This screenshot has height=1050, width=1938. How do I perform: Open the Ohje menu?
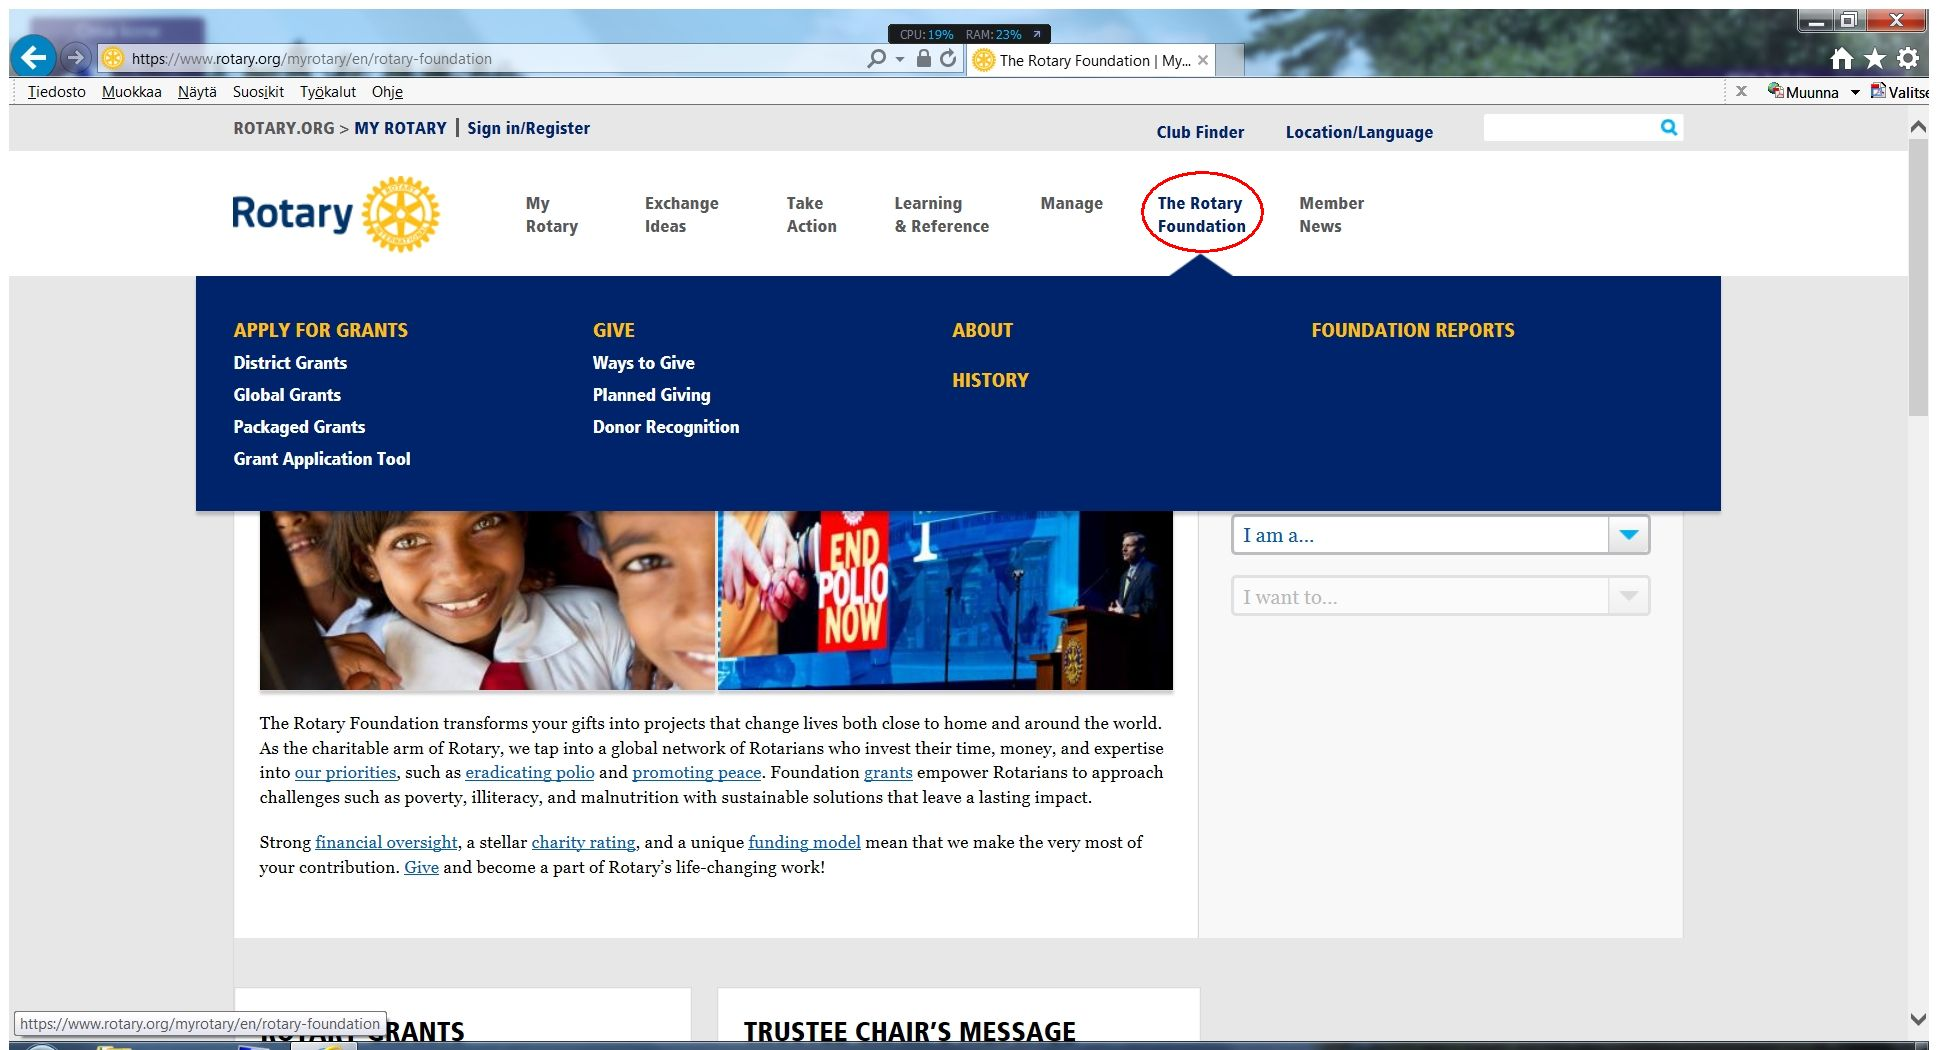click(x=387, y=92)
